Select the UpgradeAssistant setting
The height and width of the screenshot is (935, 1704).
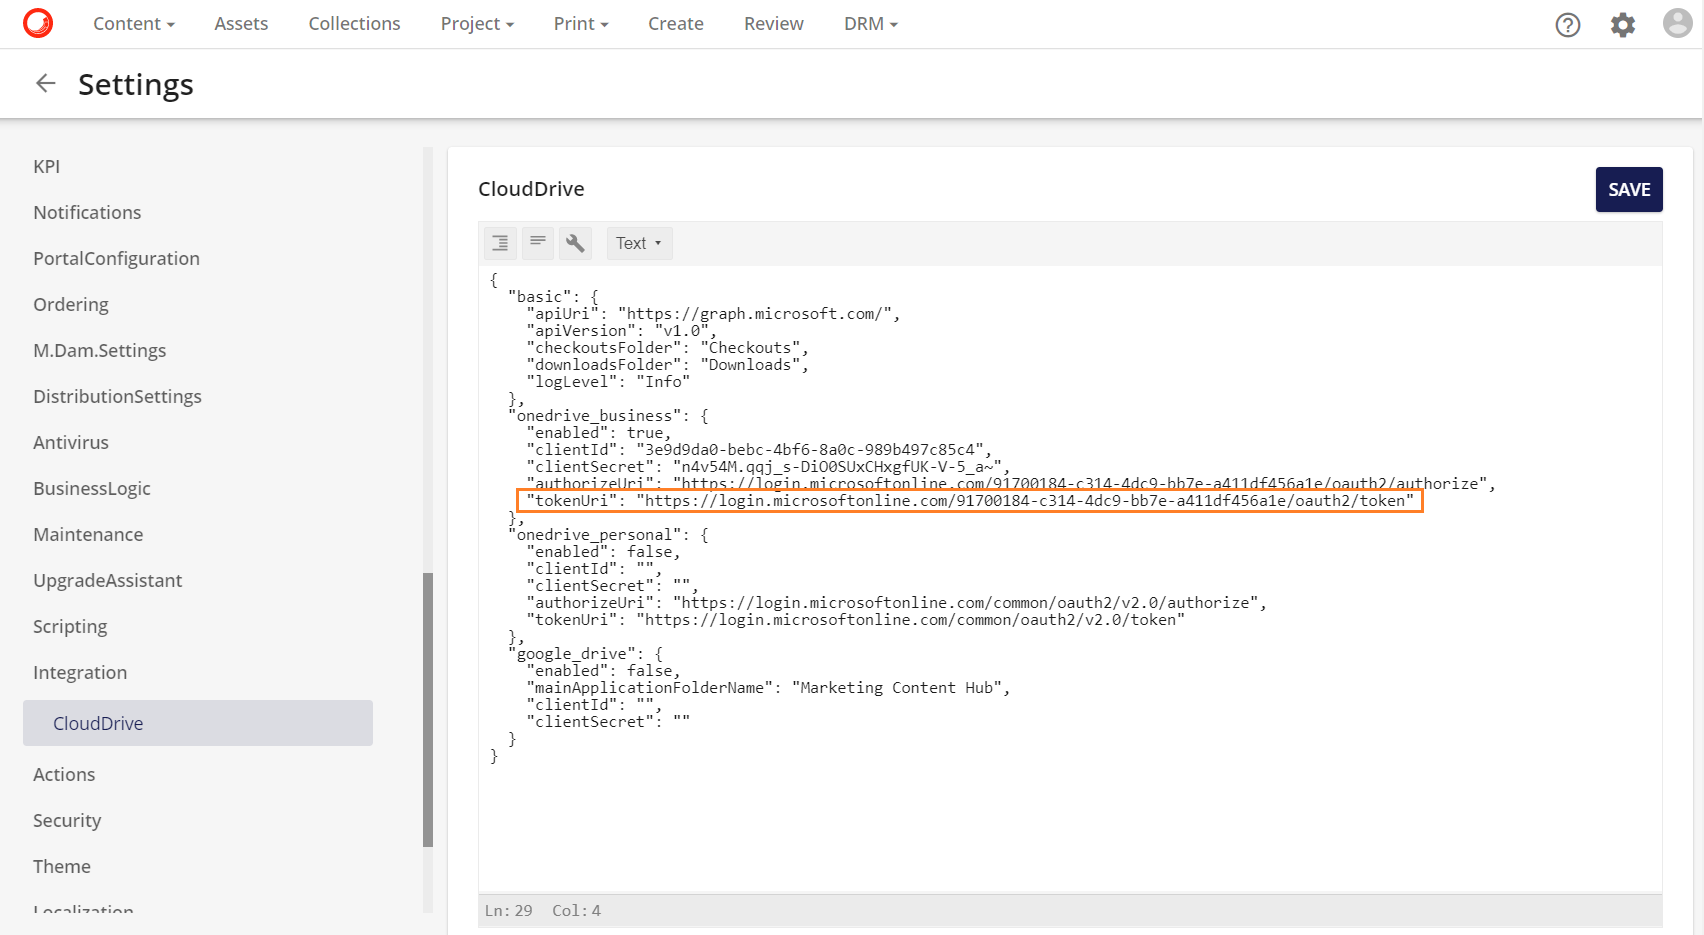(x=108, y=580)
